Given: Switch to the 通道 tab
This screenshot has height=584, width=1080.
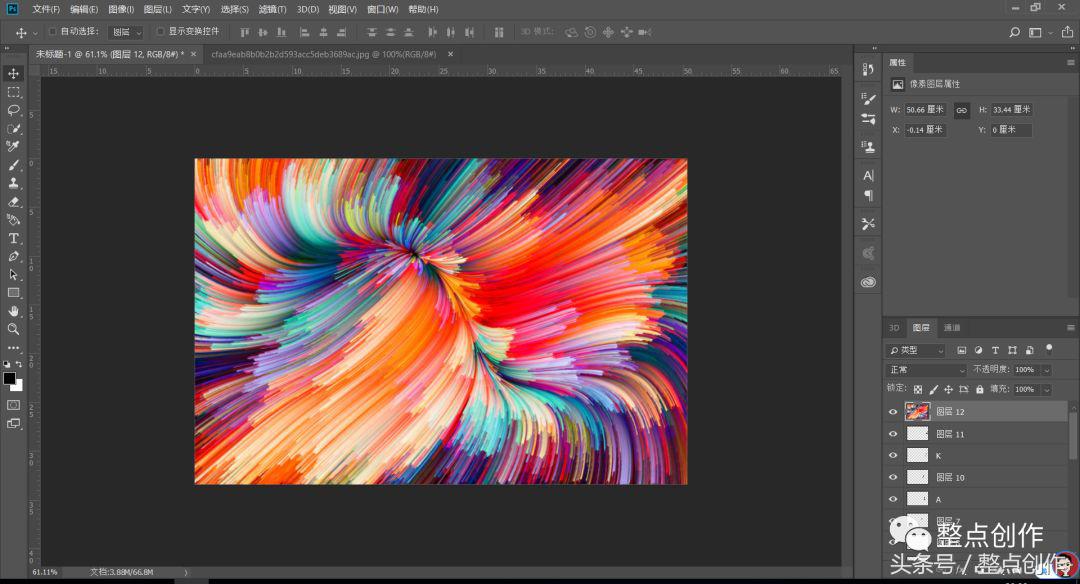Looking at the screenshot, I should coord(951,328).
